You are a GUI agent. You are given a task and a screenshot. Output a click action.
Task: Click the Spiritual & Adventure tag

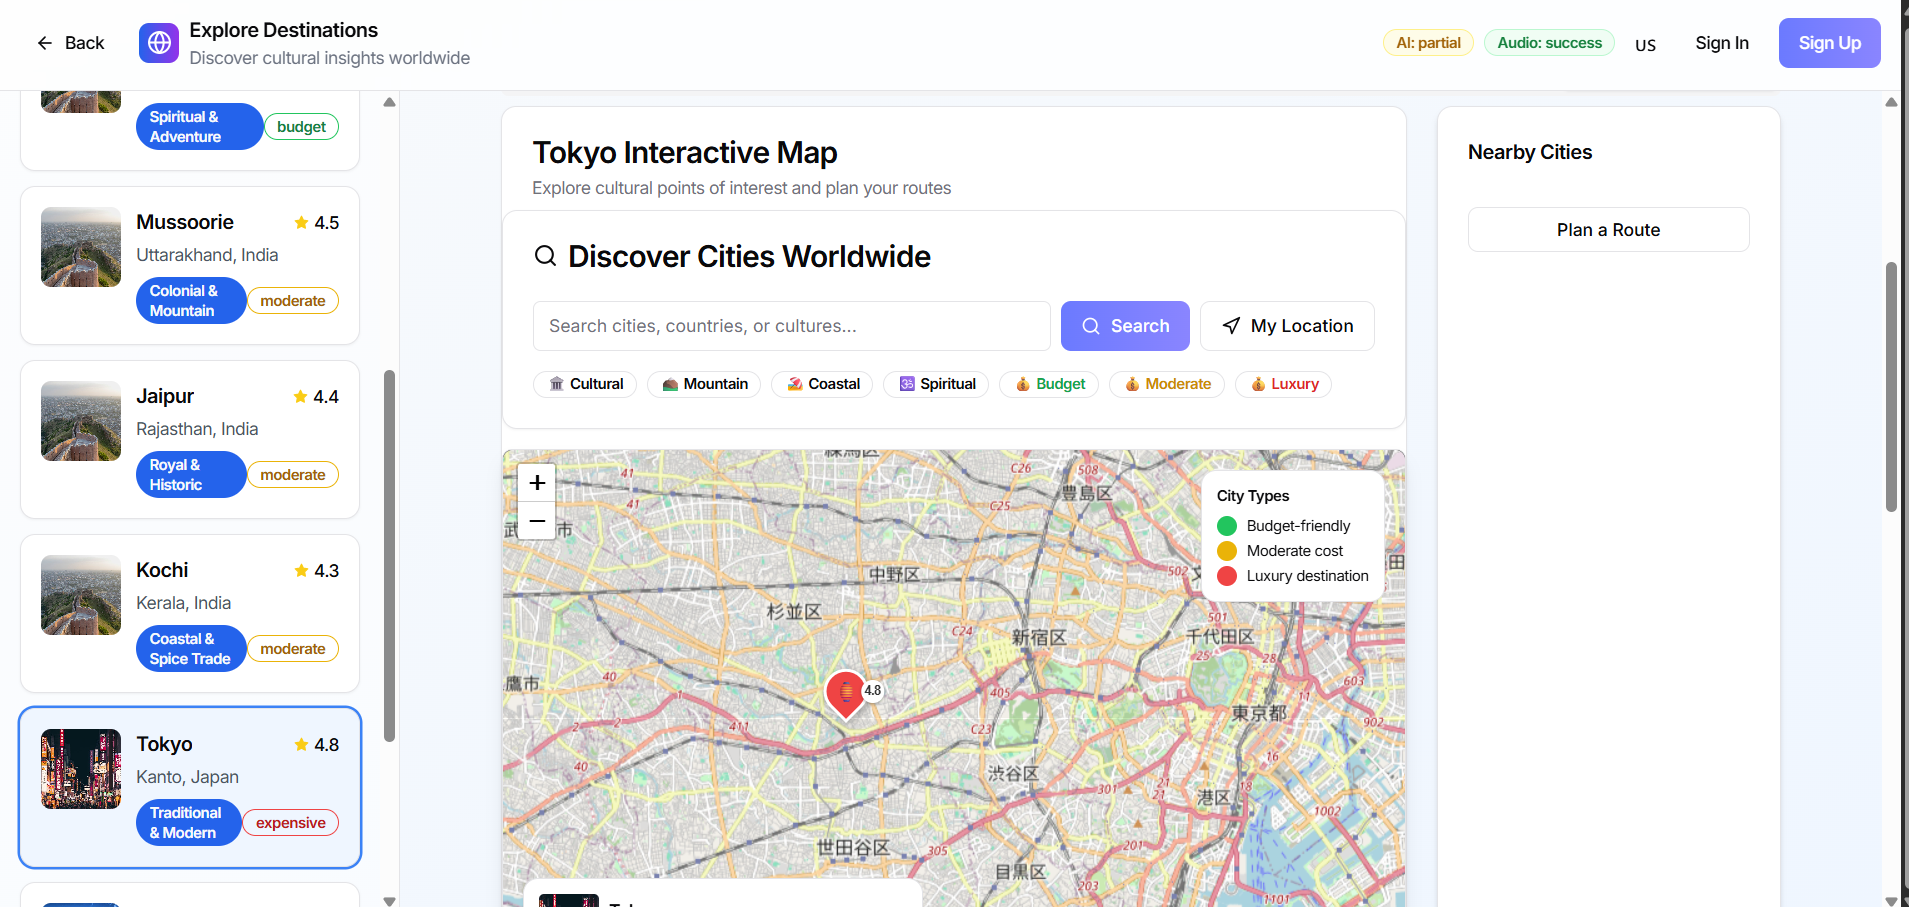click(x=199, y=127)
